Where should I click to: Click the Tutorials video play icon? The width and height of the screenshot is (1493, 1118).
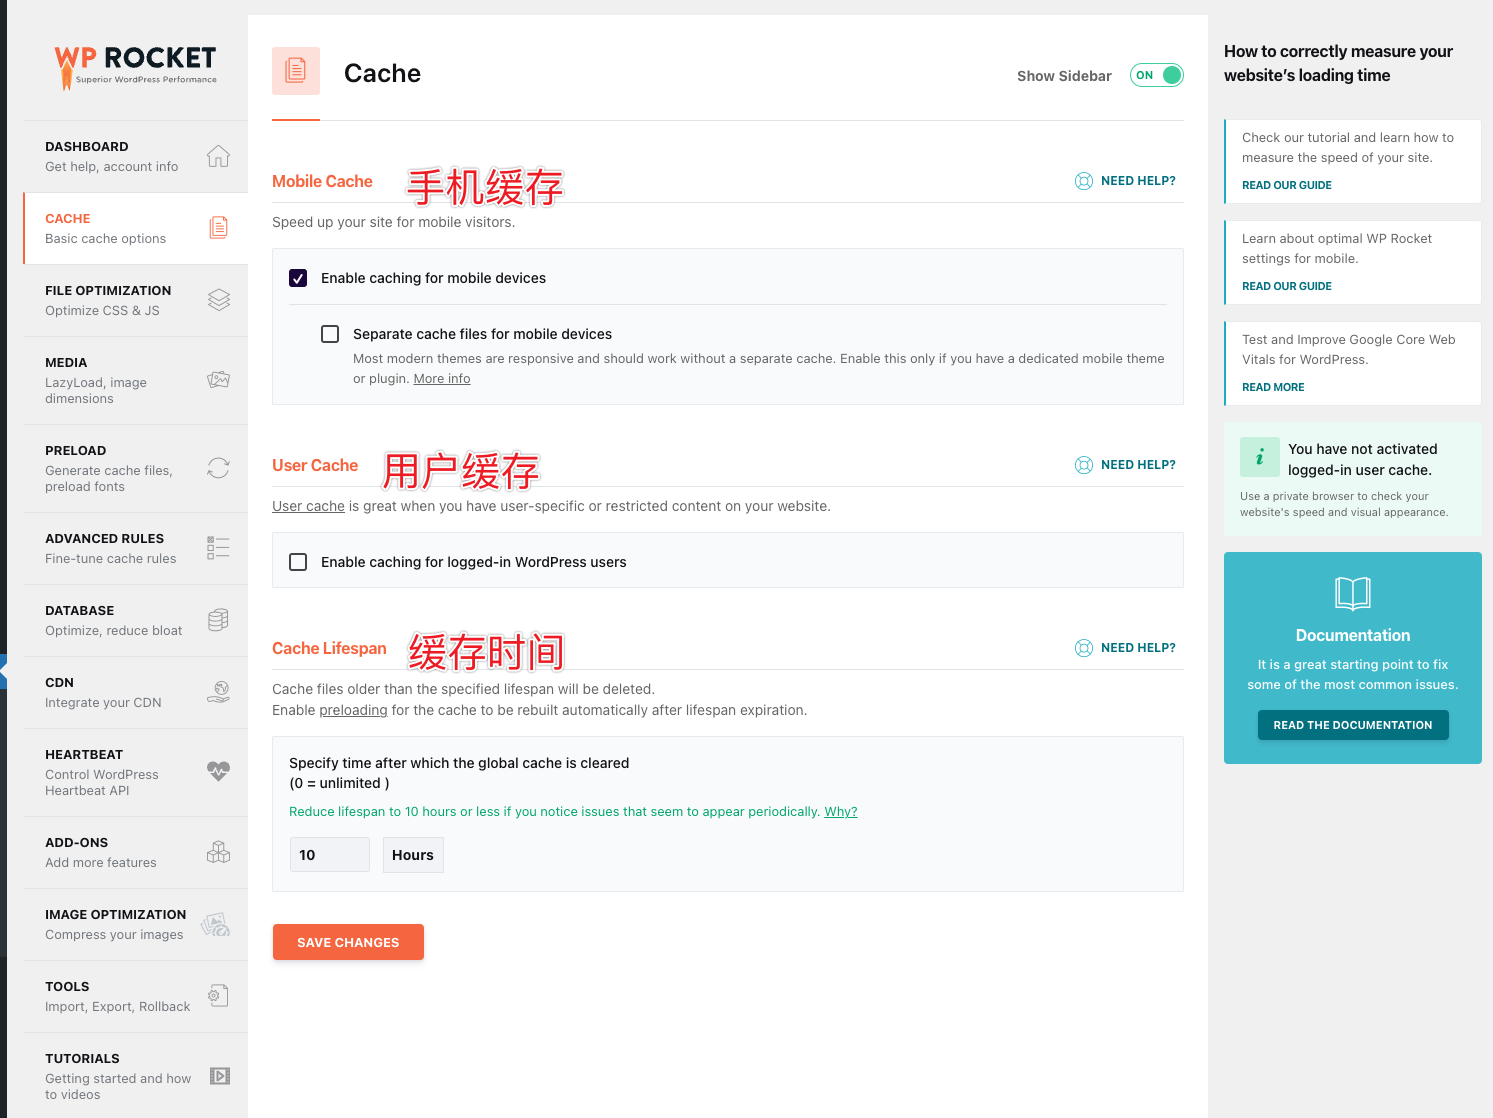click(x=220, y=1076)
